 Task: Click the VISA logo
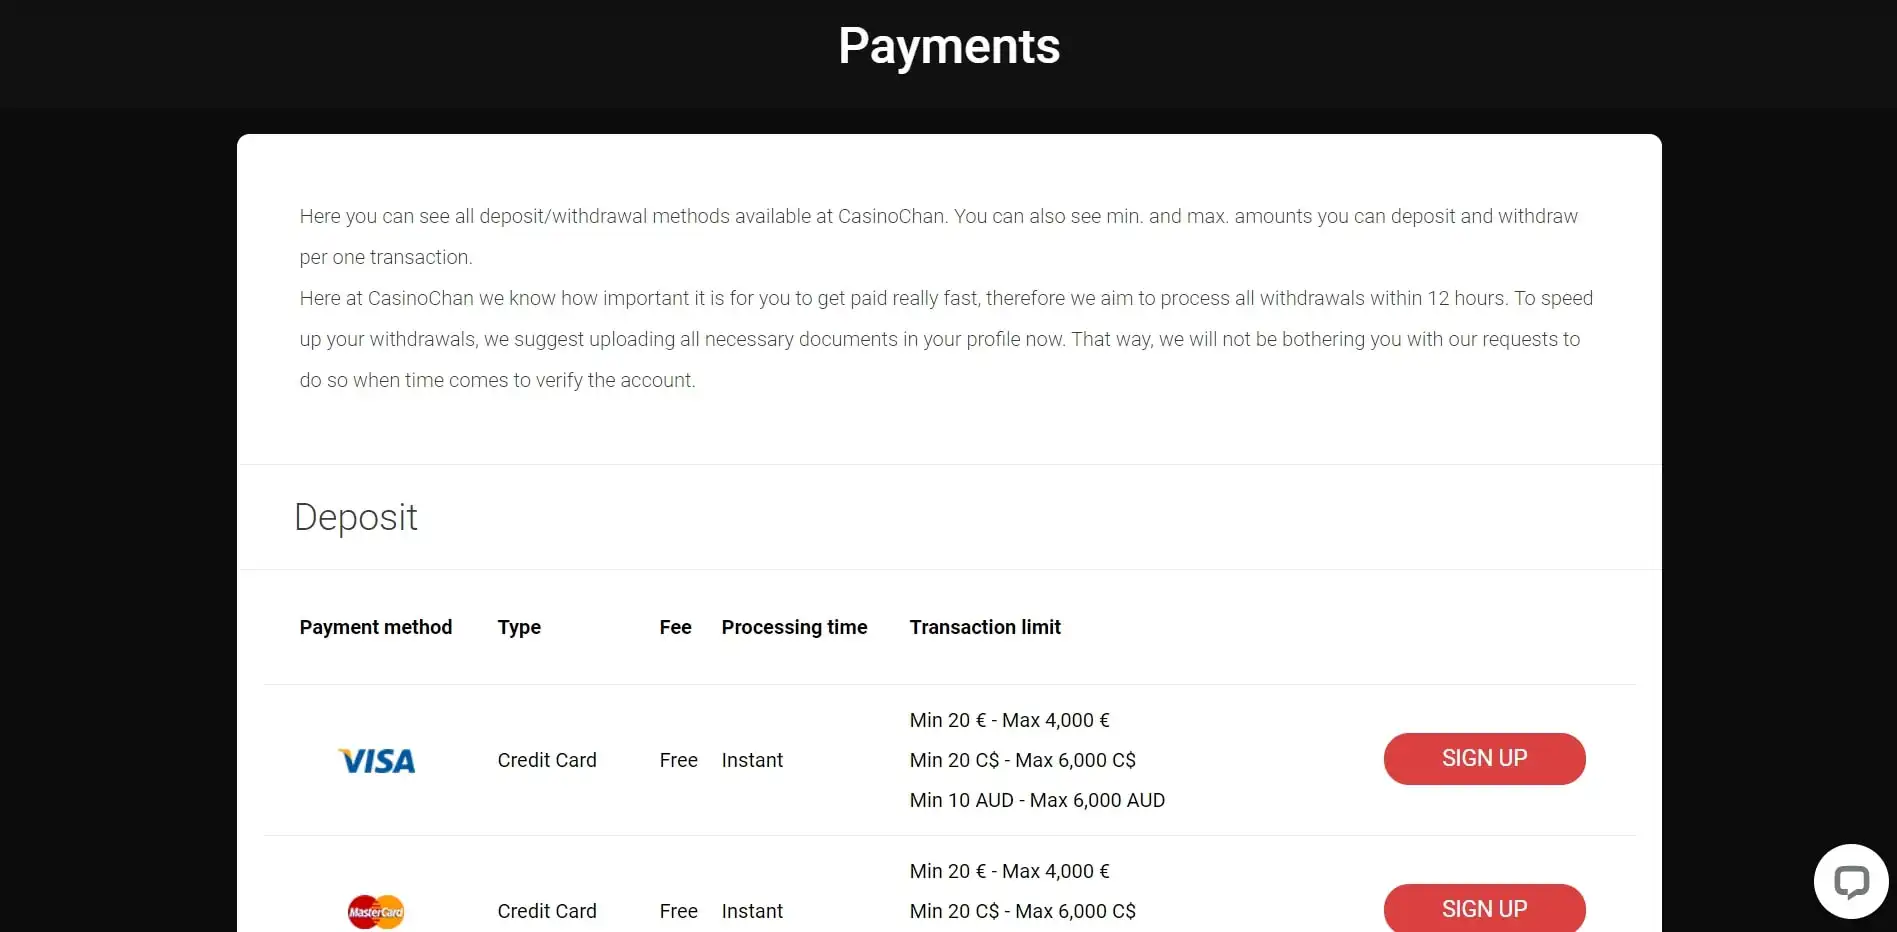[x=377, y=761]
